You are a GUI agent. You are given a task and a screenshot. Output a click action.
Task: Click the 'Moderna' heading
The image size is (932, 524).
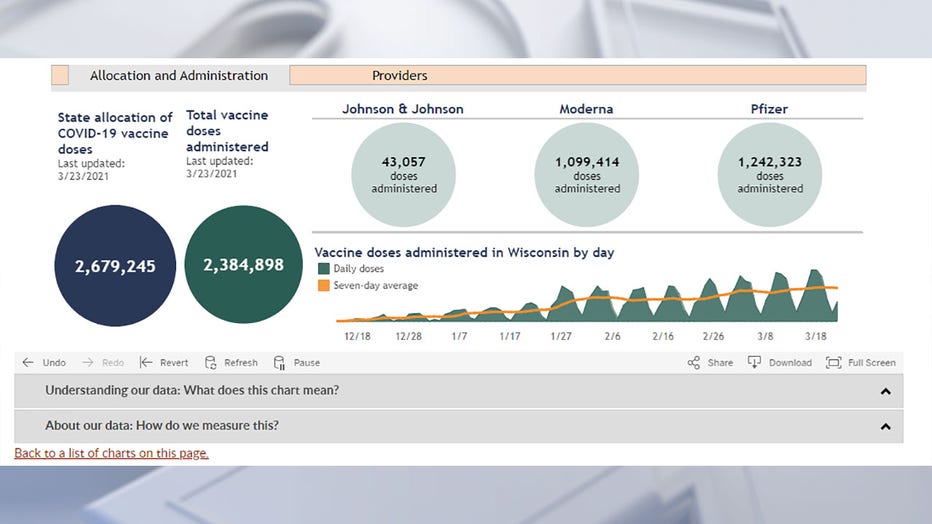[586, 109]
